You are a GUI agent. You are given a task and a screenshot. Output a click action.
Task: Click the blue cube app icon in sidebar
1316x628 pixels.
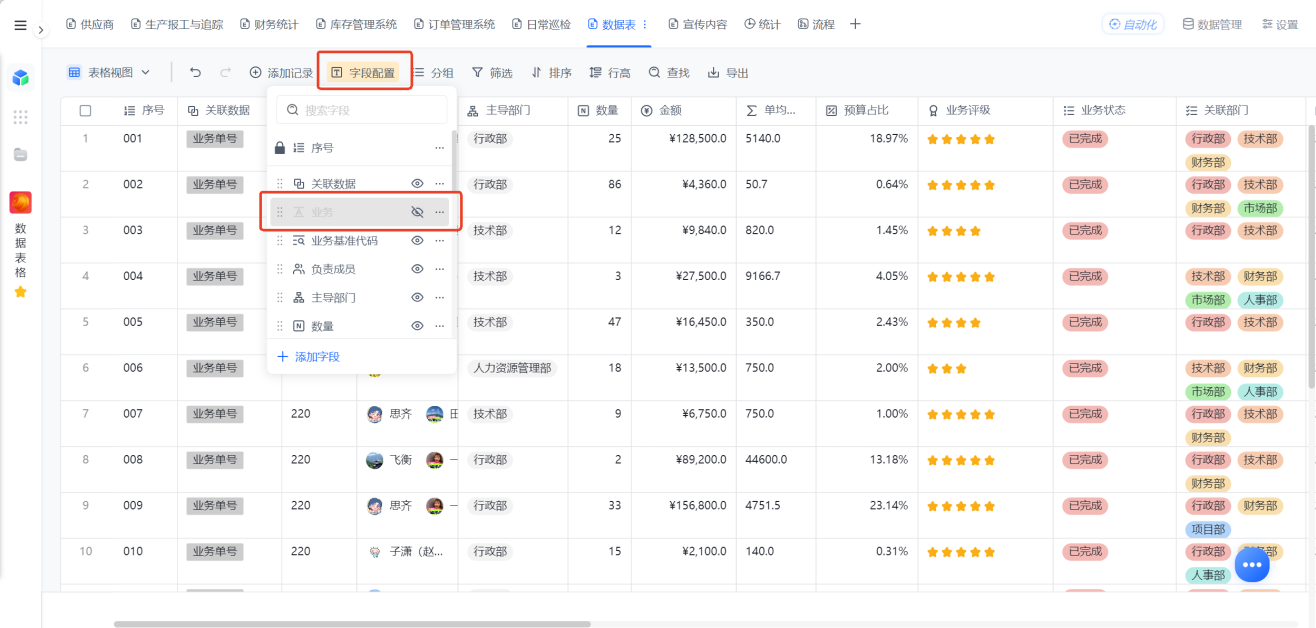click(x=20, y=78)
